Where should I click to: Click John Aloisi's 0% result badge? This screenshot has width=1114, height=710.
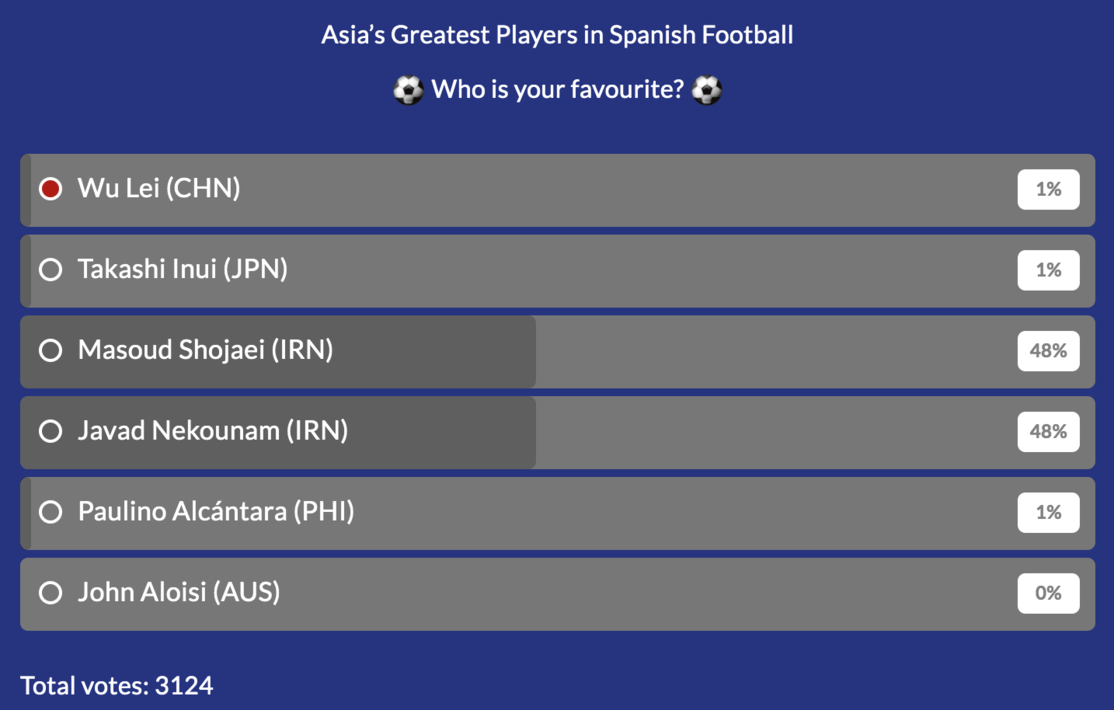1048,593
